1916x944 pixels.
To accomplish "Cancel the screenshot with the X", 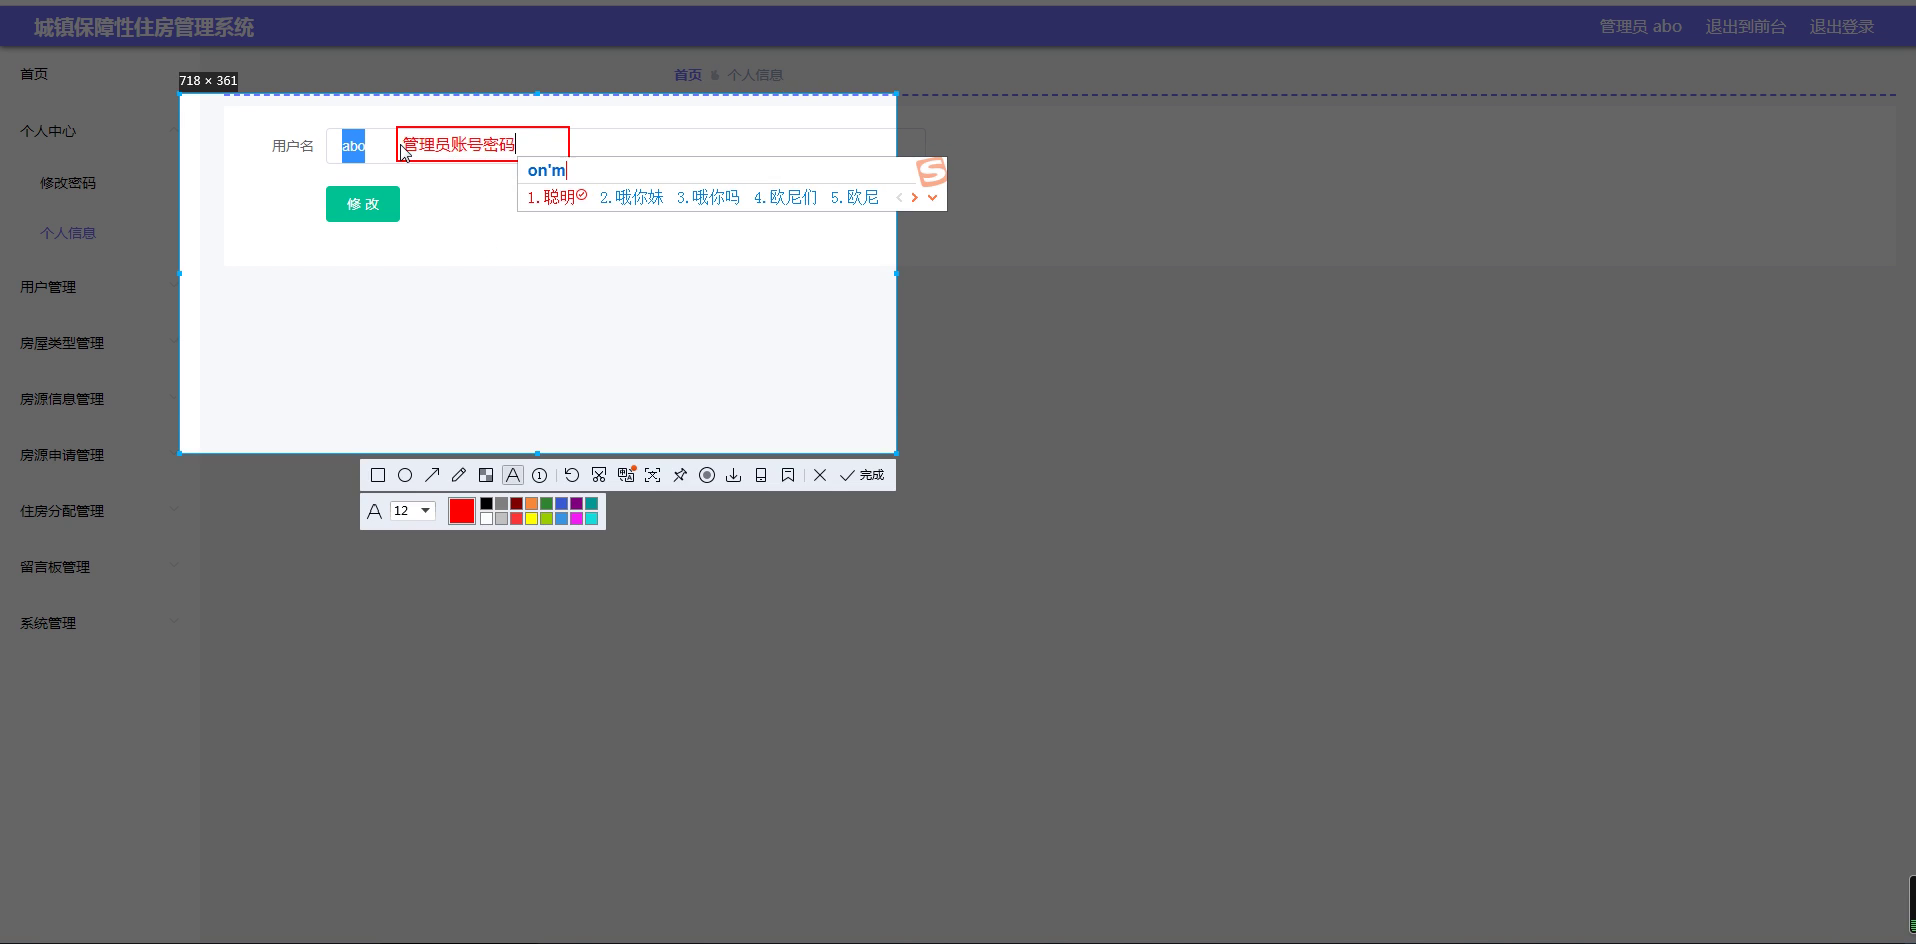I will [x=820, y=475].
